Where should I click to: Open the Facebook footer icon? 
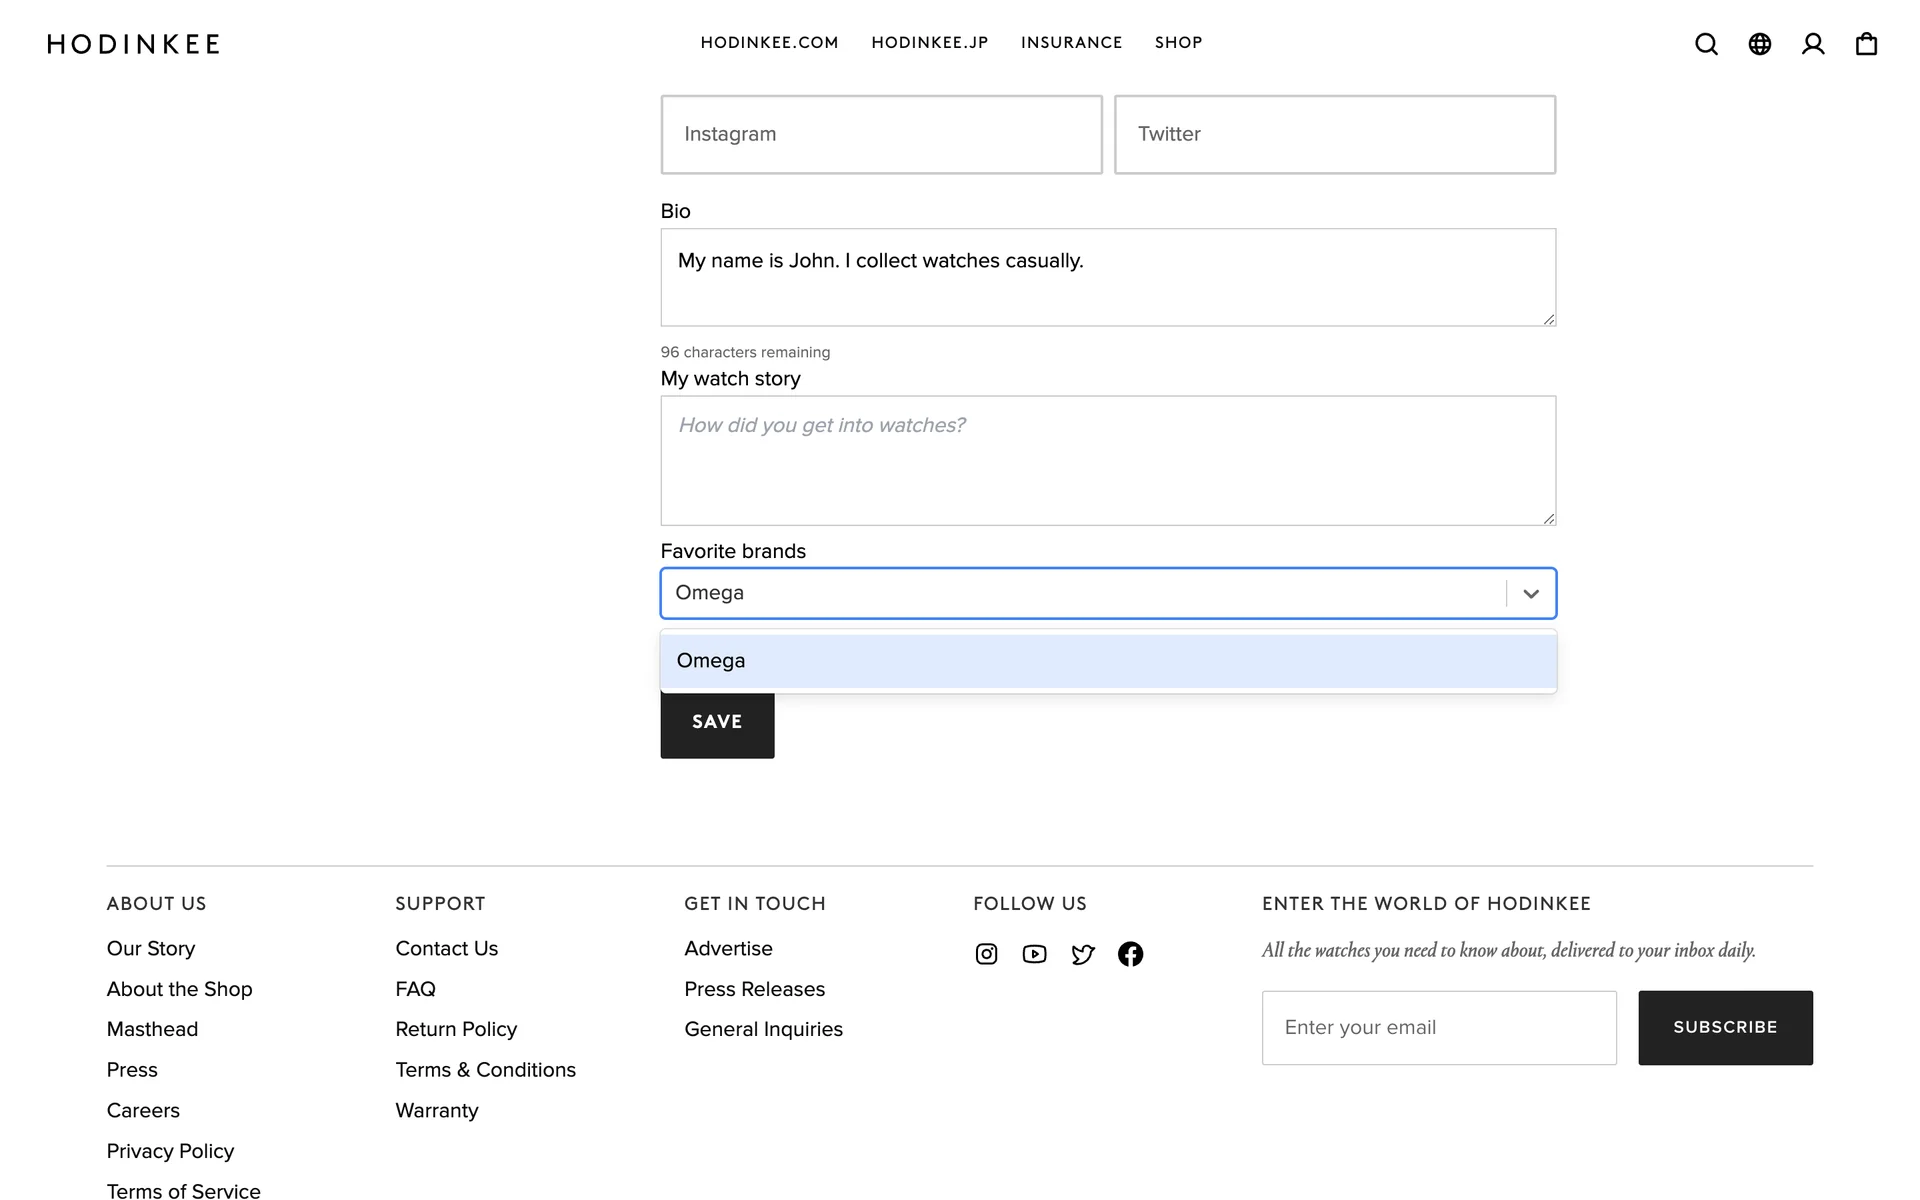click(1130, 954)
